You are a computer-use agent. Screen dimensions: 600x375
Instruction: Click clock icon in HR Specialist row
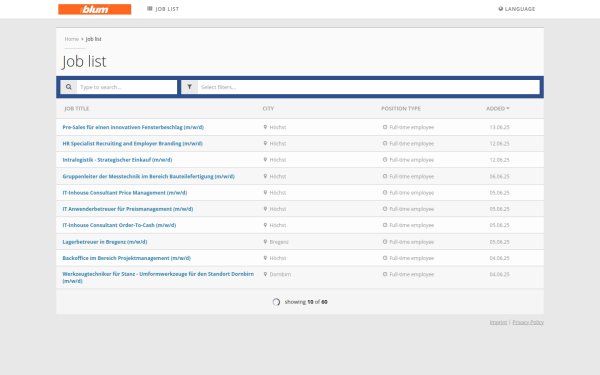385,143
